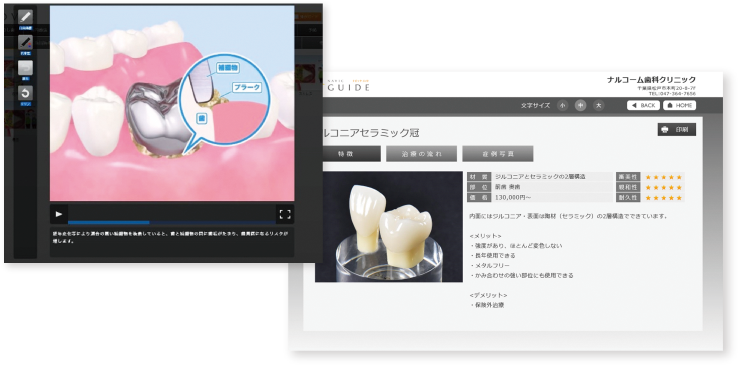The image size is (738, 365).
Task: Click the 保険外治療 bullet text
Action: pyautogui.click(x=489, y=305)
